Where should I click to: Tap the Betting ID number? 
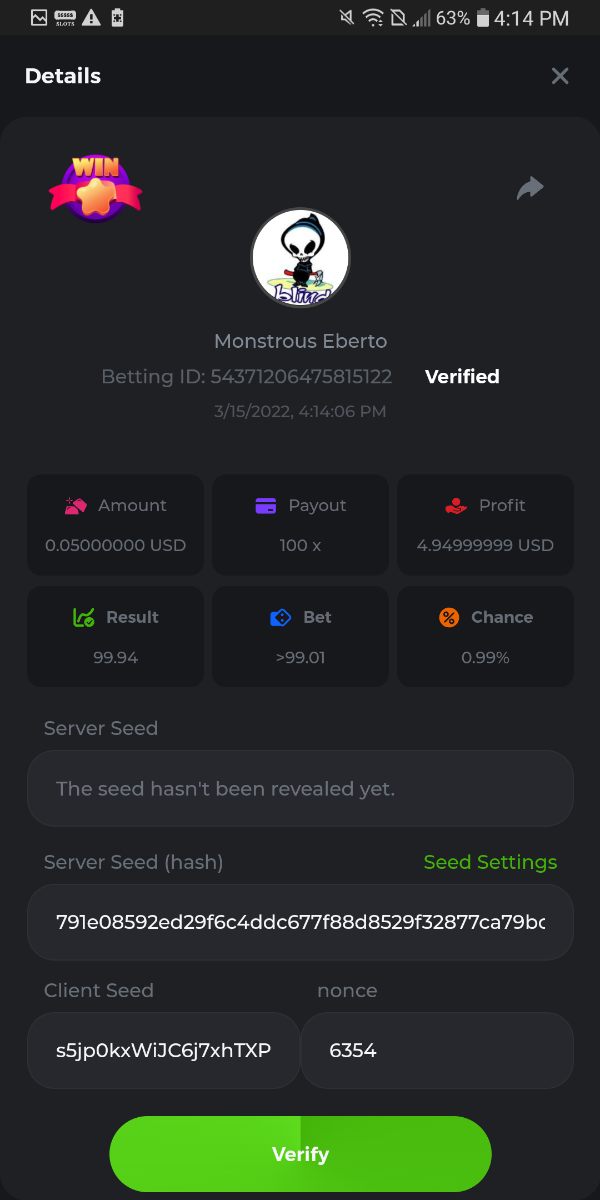tap(301, 377)
